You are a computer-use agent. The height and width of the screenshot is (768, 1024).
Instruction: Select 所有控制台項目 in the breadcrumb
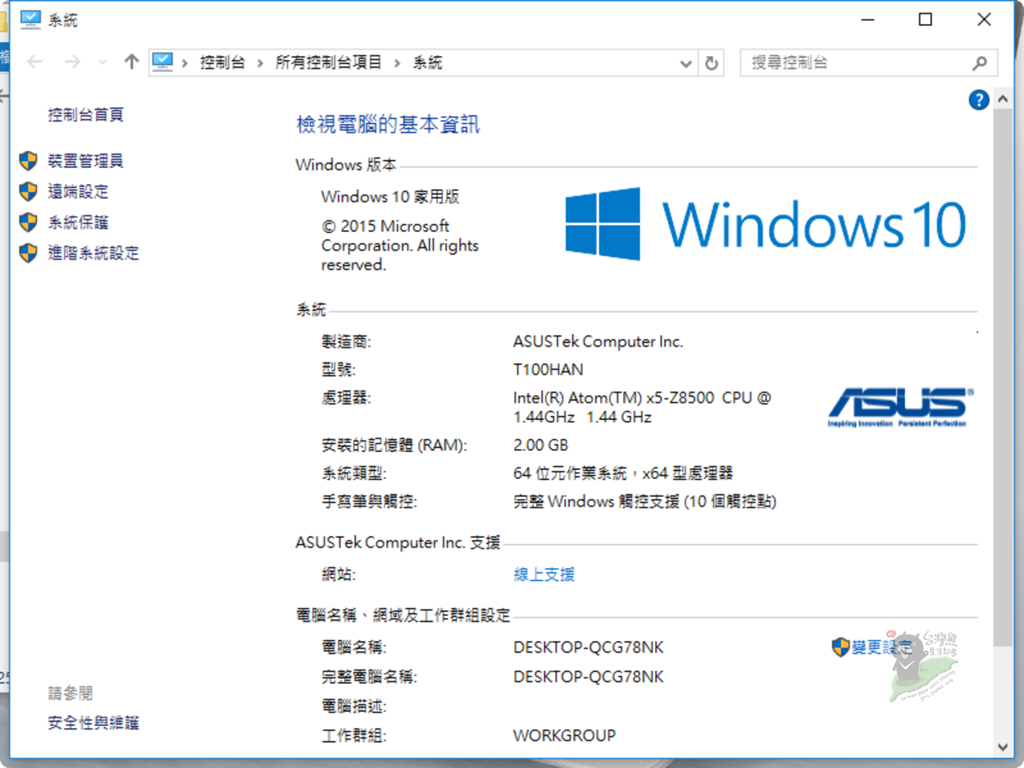pos(328,63)
